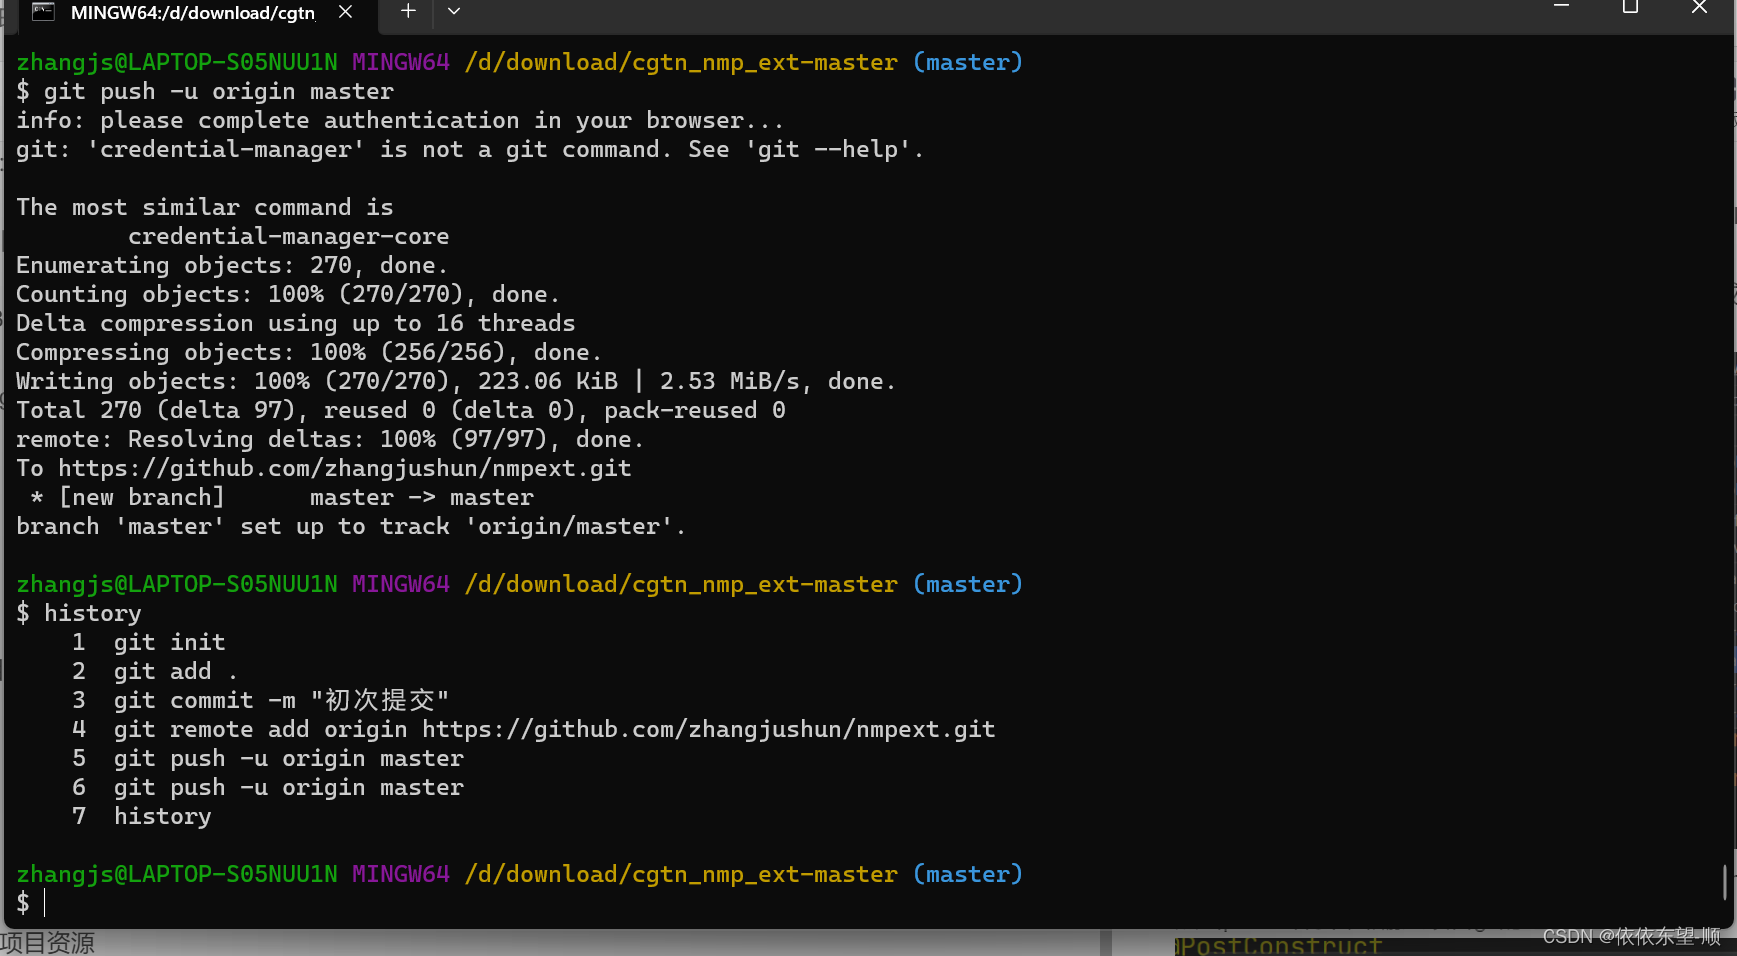Open a new terminal tab

pyautogui.click(x=408, y=12)
